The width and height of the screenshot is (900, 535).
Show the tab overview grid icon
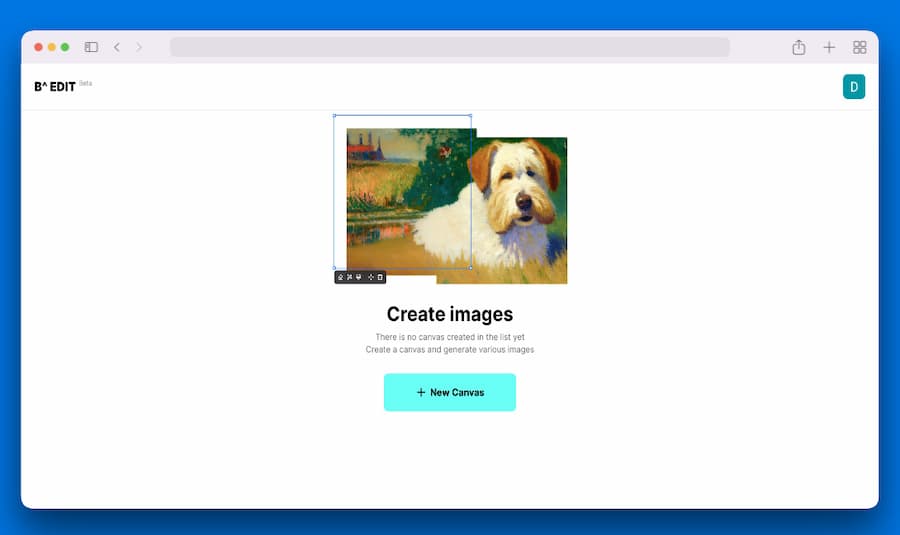859,47
